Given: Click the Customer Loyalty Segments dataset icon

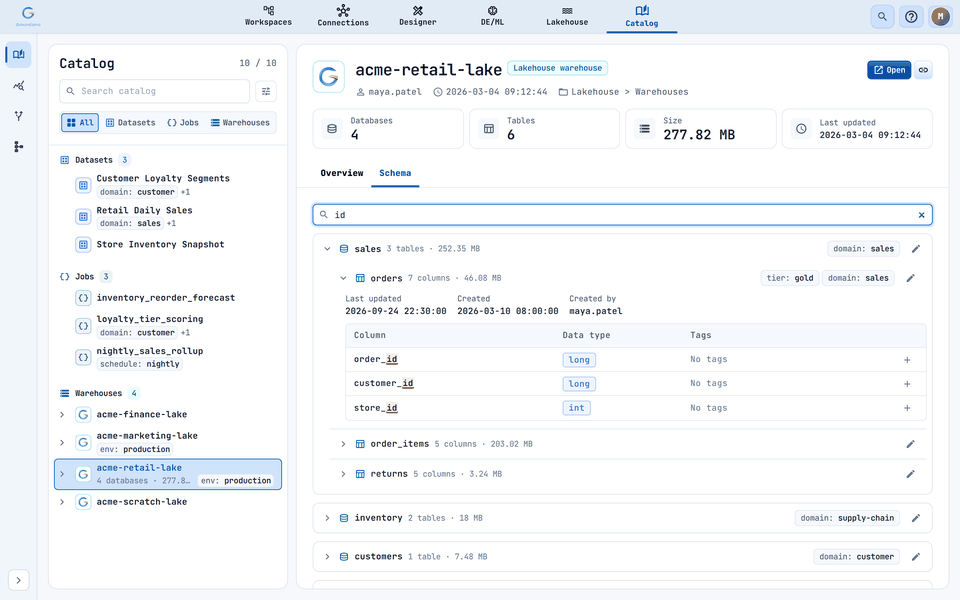Looking at the screenshot, I should (83, 185).
